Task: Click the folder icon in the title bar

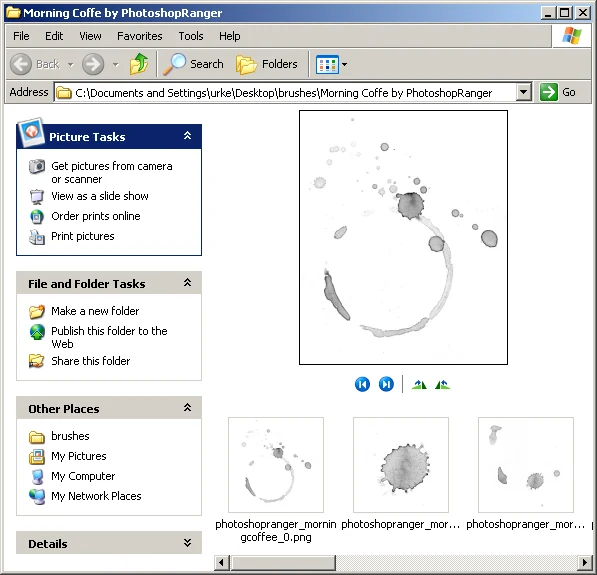Action: 13,13
